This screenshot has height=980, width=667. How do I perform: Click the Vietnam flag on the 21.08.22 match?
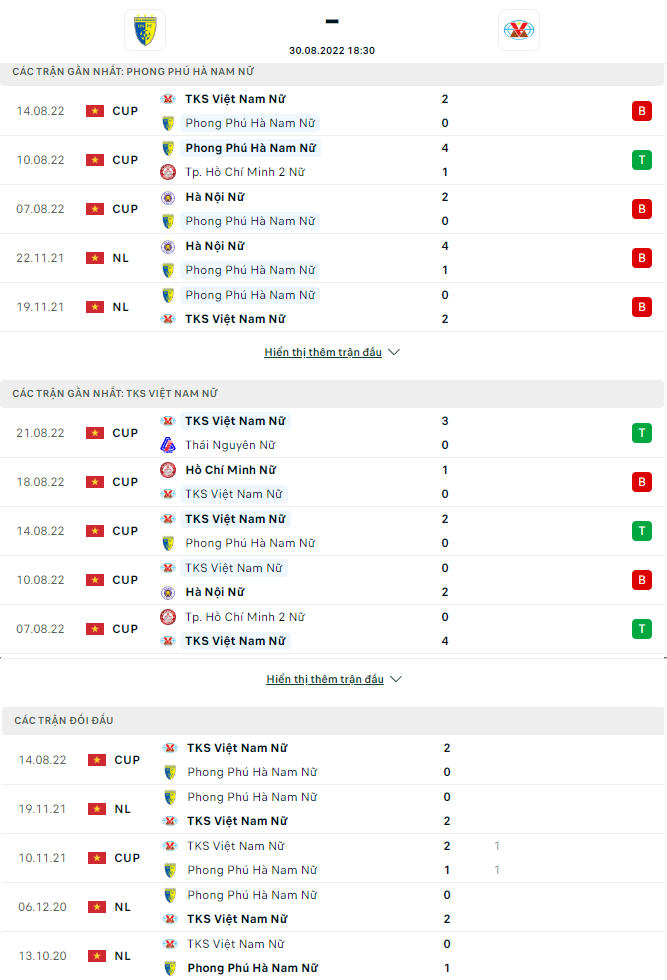pyautogui.click(x=95, y=433)
